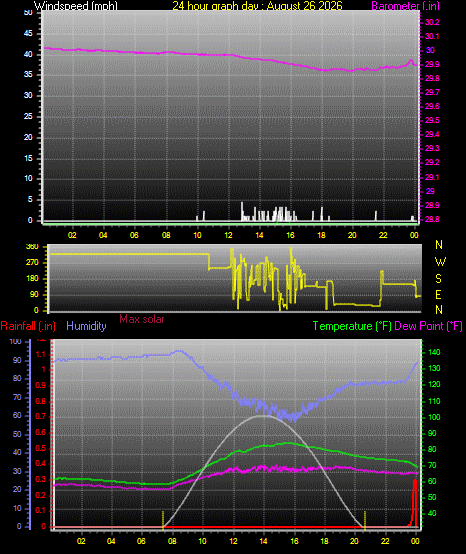
Task: Select the 0.1 rainfall axis value
Action: point(41,511)
